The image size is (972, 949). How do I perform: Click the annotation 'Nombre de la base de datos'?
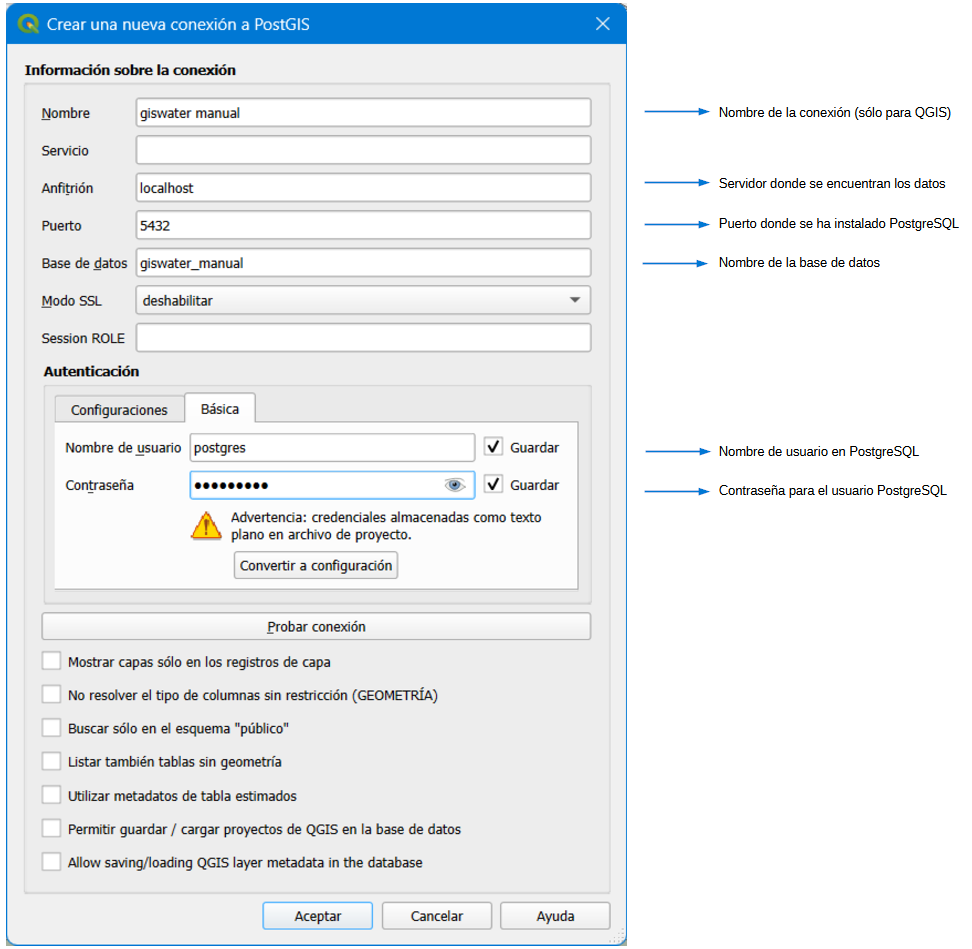(x=799, y=263)
